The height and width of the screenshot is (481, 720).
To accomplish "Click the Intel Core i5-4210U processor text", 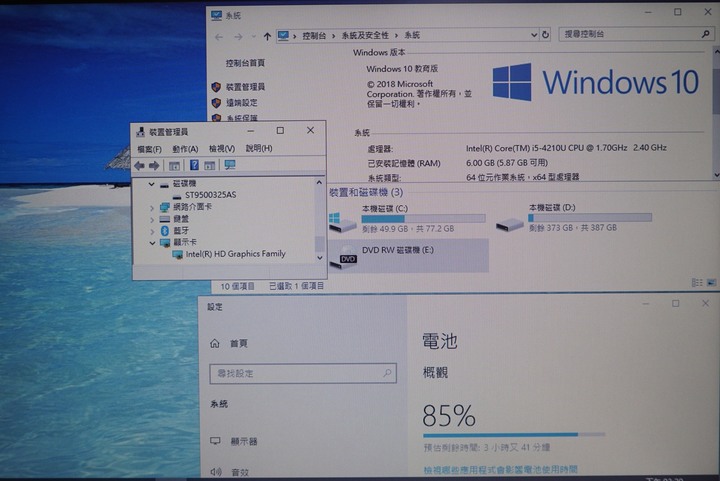I will [566, 148].
